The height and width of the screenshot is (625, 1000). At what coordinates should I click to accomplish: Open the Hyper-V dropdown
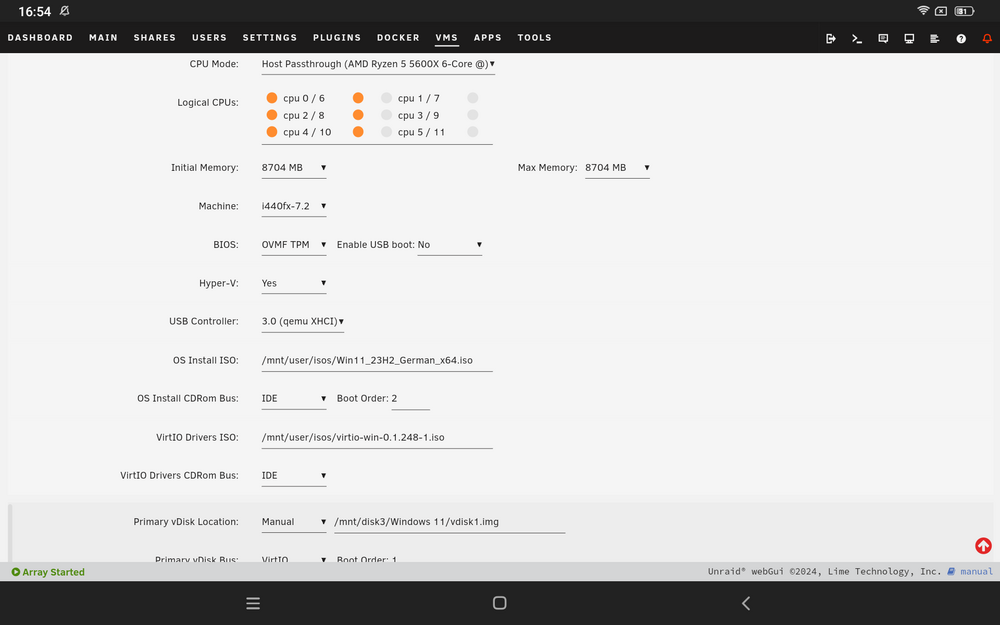[x=294, y=283]
